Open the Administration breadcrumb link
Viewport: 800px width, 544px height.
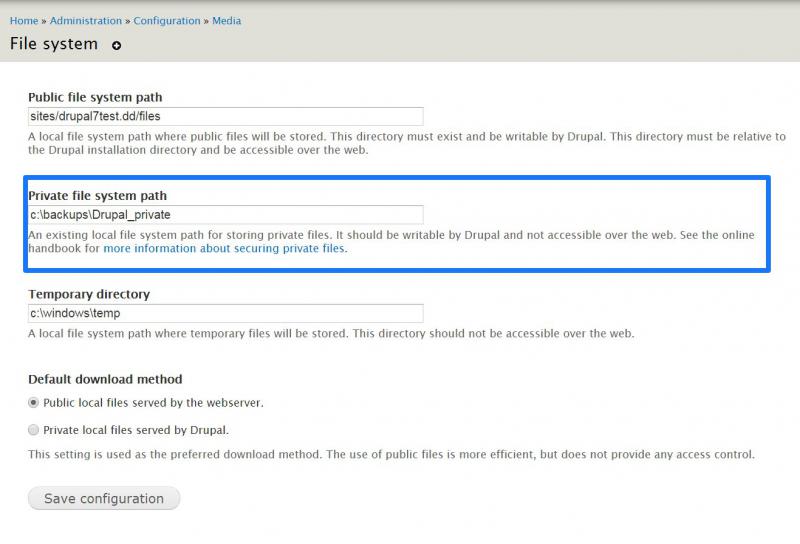point(86,21)
